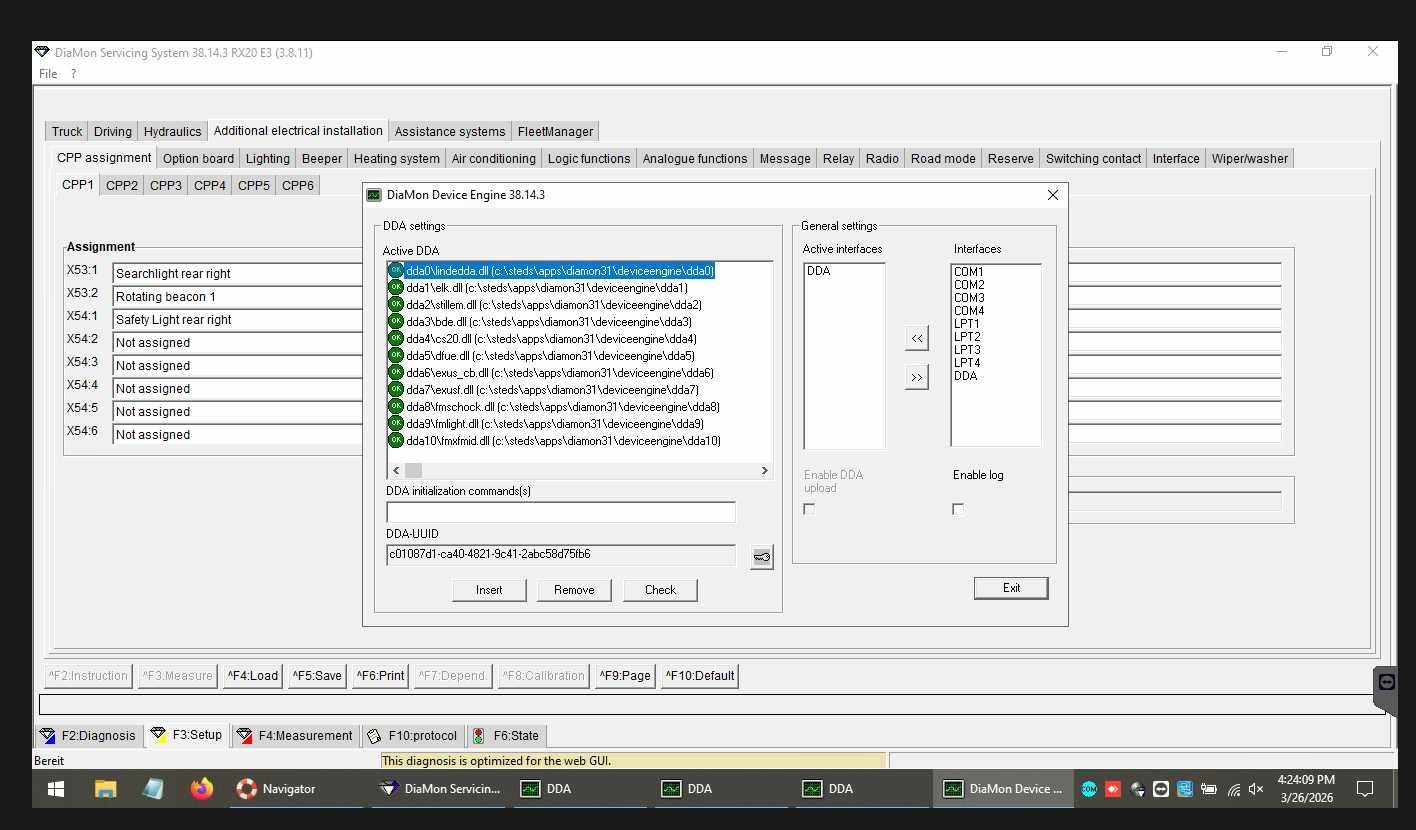Open the ? help menu

tap(73, 74)
